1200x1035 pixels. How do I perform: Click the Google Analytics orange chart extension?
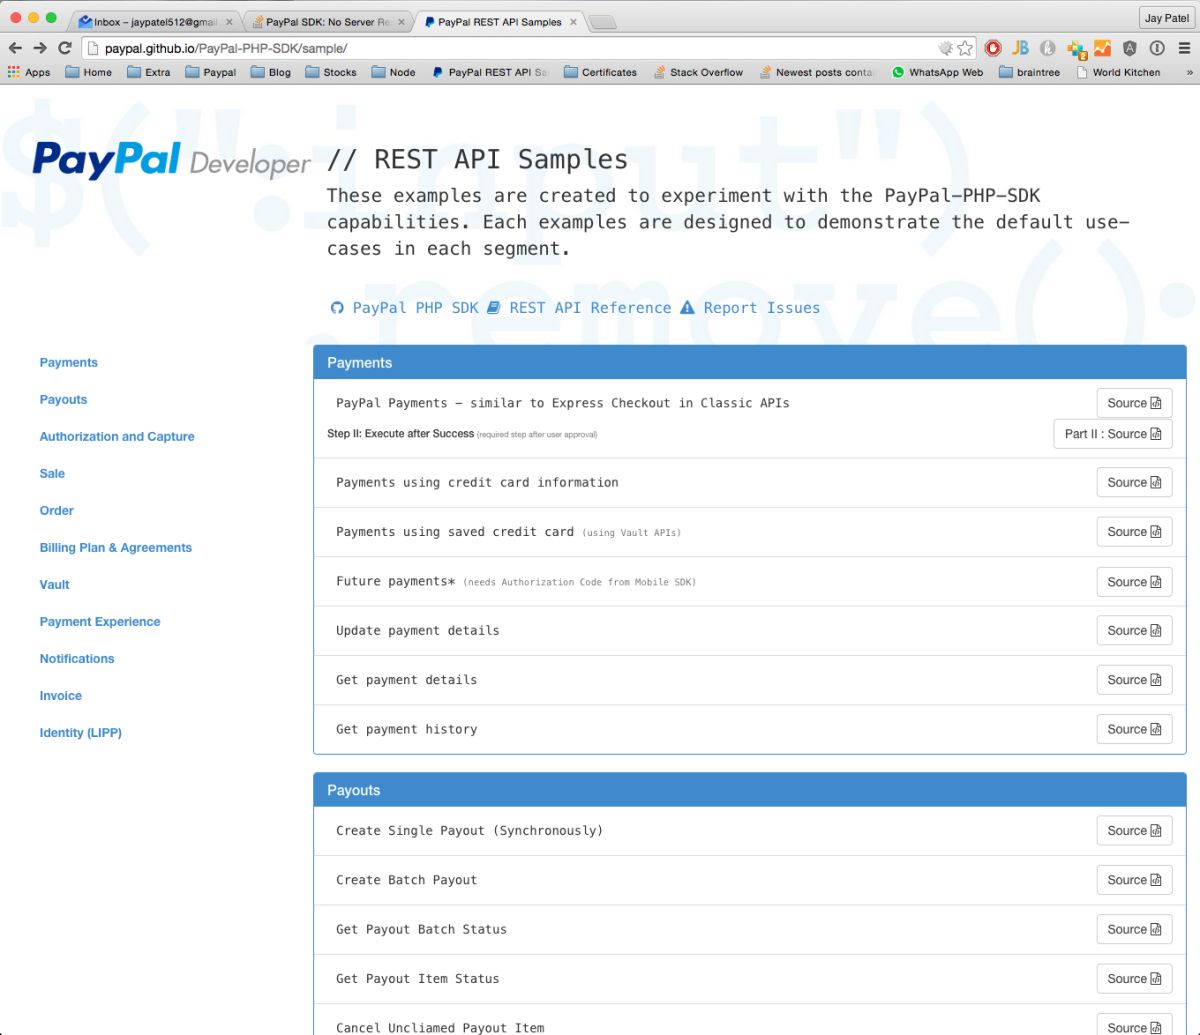coord(1102,48)
